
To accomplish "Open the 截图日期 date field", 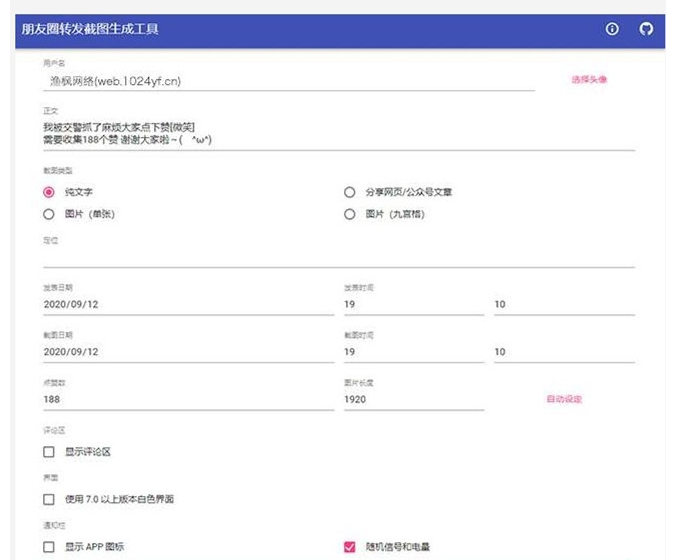I will click(x=188, y=352).
